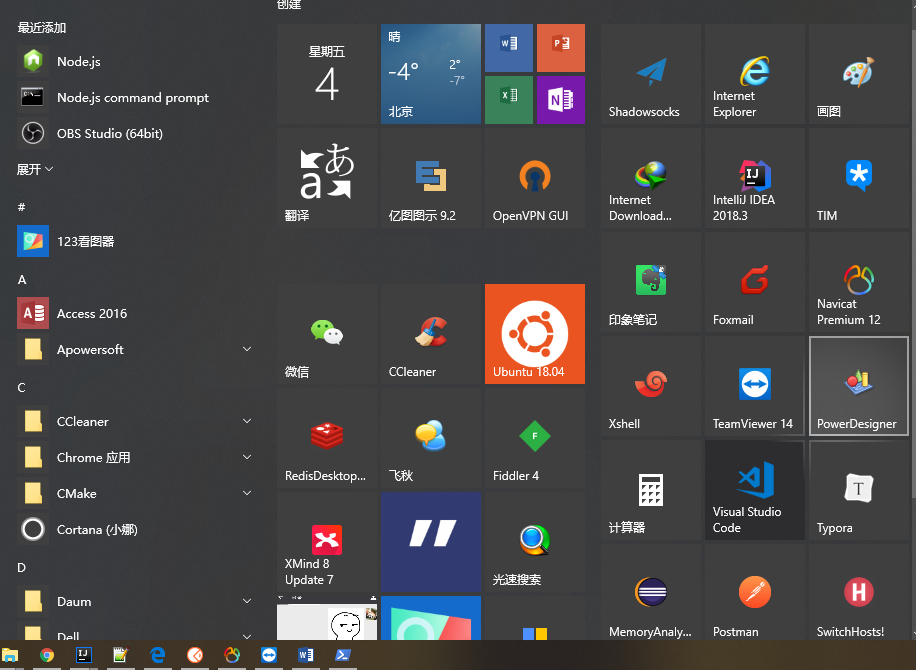Launch PowerDesigner tile

(x=859, y=386)
